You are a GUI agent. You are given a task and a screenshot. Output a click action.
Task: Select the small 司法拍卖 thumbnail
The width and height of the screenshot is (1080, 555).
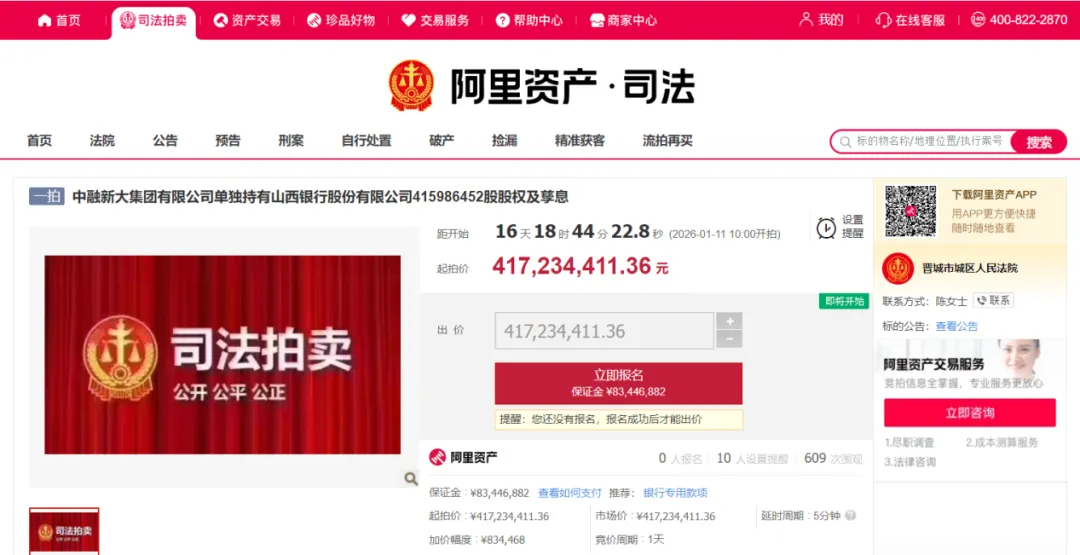(x=64, y=531)
